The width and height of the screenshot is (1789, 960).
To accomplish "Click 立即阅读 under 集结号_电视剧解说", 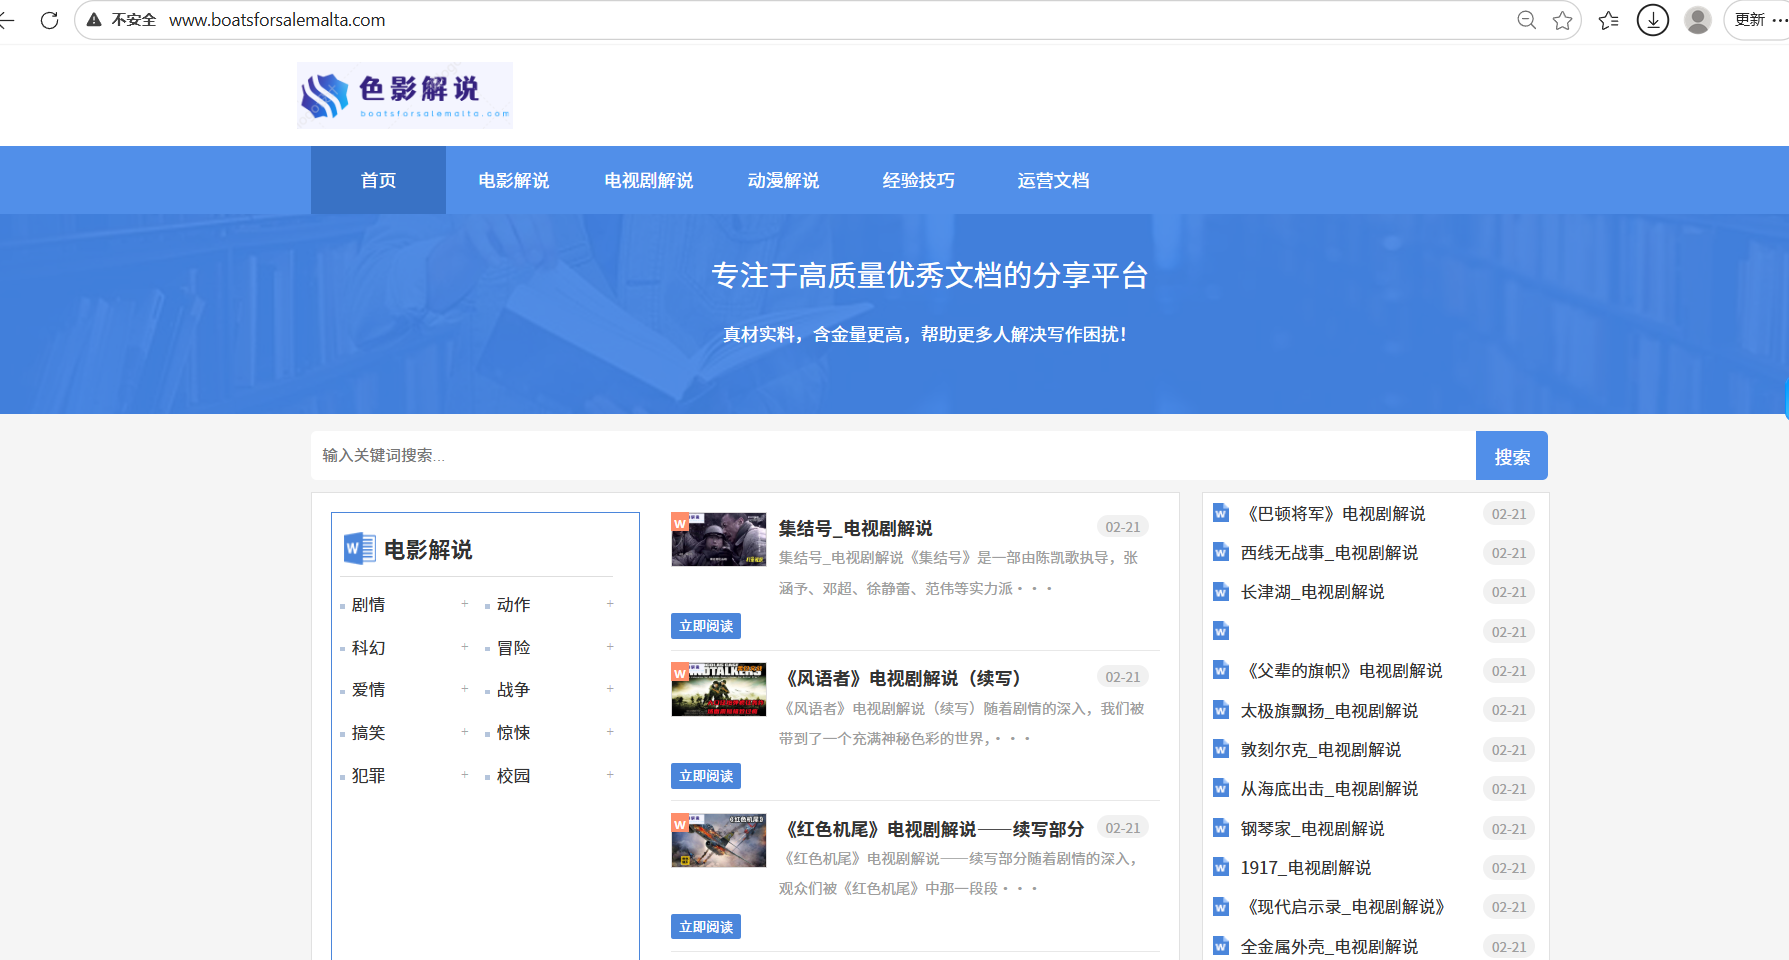I will tap(705, 625).
